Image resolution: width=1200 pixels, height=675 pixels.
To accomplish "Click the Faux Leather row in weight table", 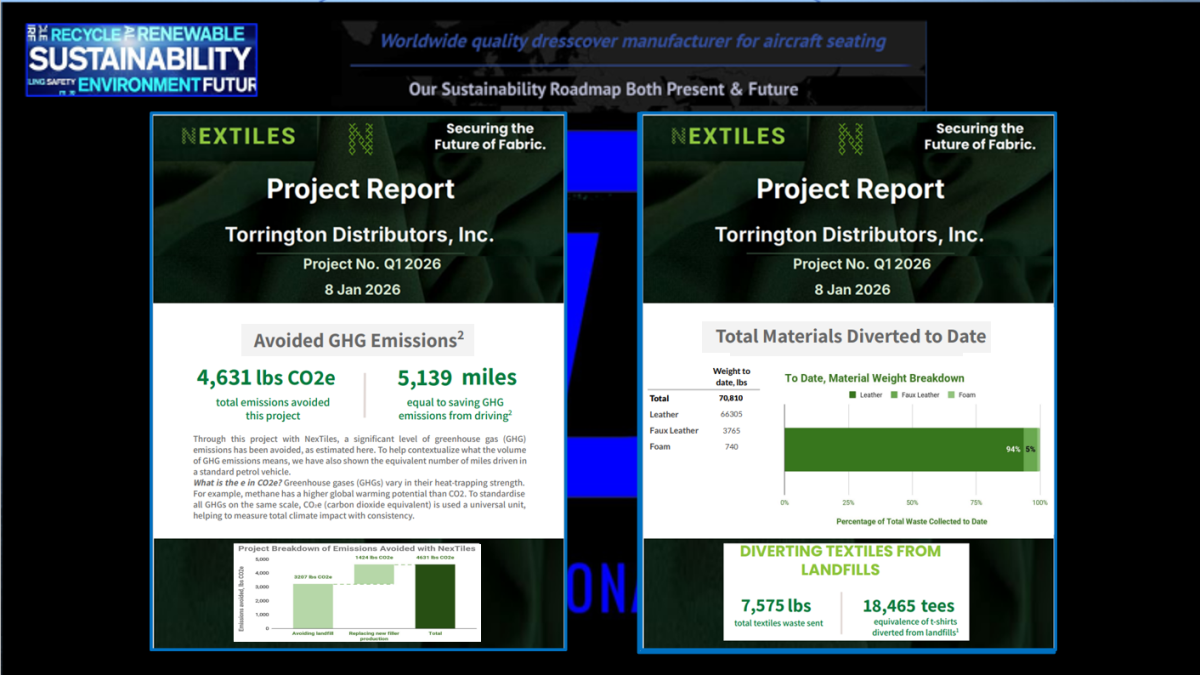I will point(699,430).
